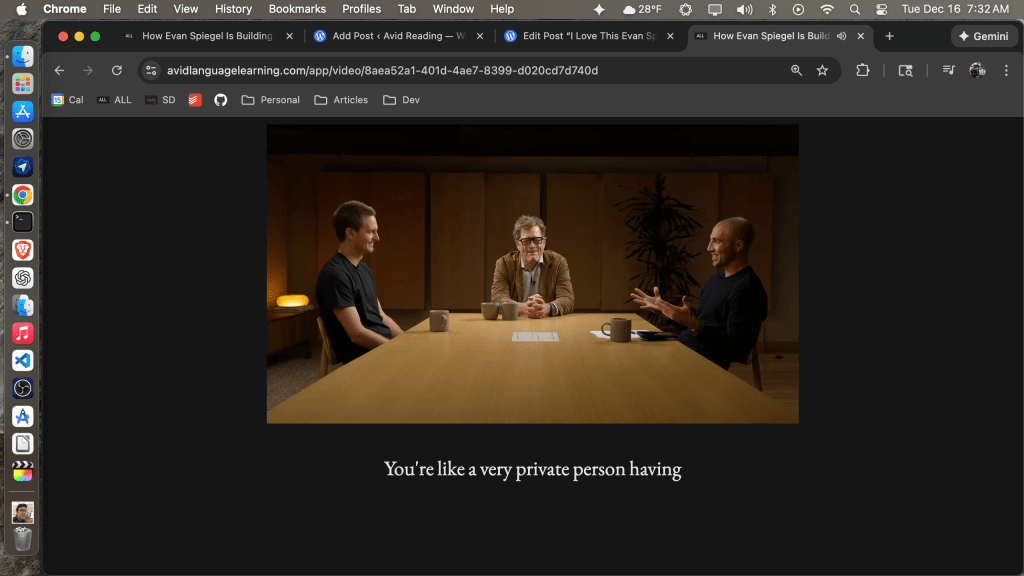
Task: Click the Gemini button
Action: point(984,36)
